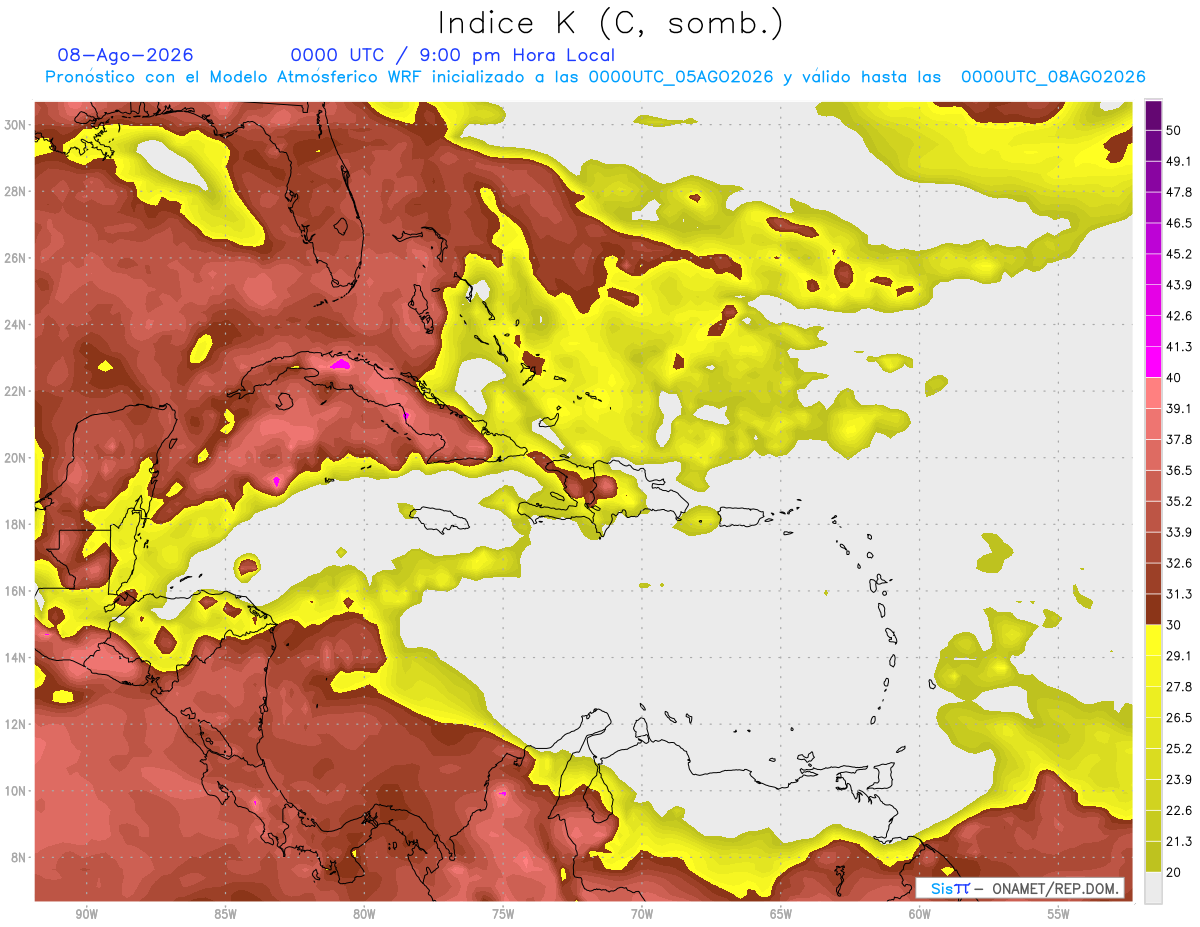
Task: Click the '35.2' colorbar value
Action: [1179, 502]
